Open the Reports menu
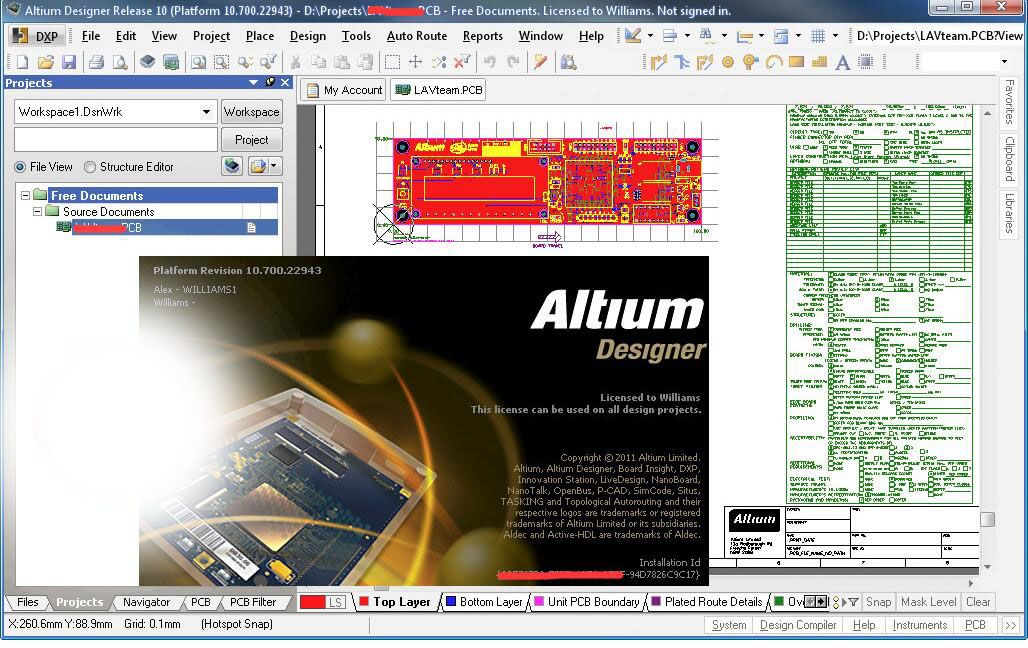The image size is (1028, 648). coord(483,36)
